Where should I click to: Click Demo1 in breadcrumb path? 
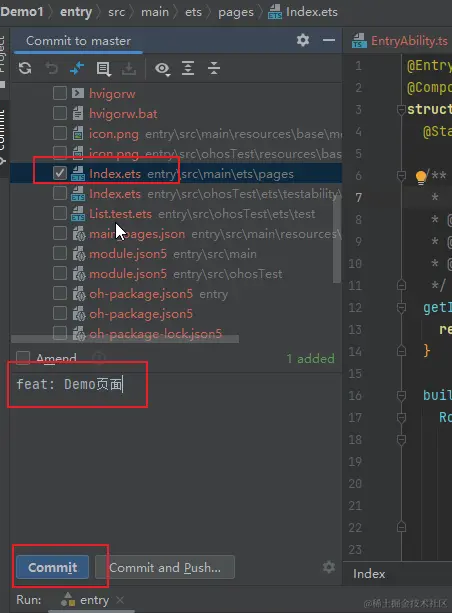(22, 12)
